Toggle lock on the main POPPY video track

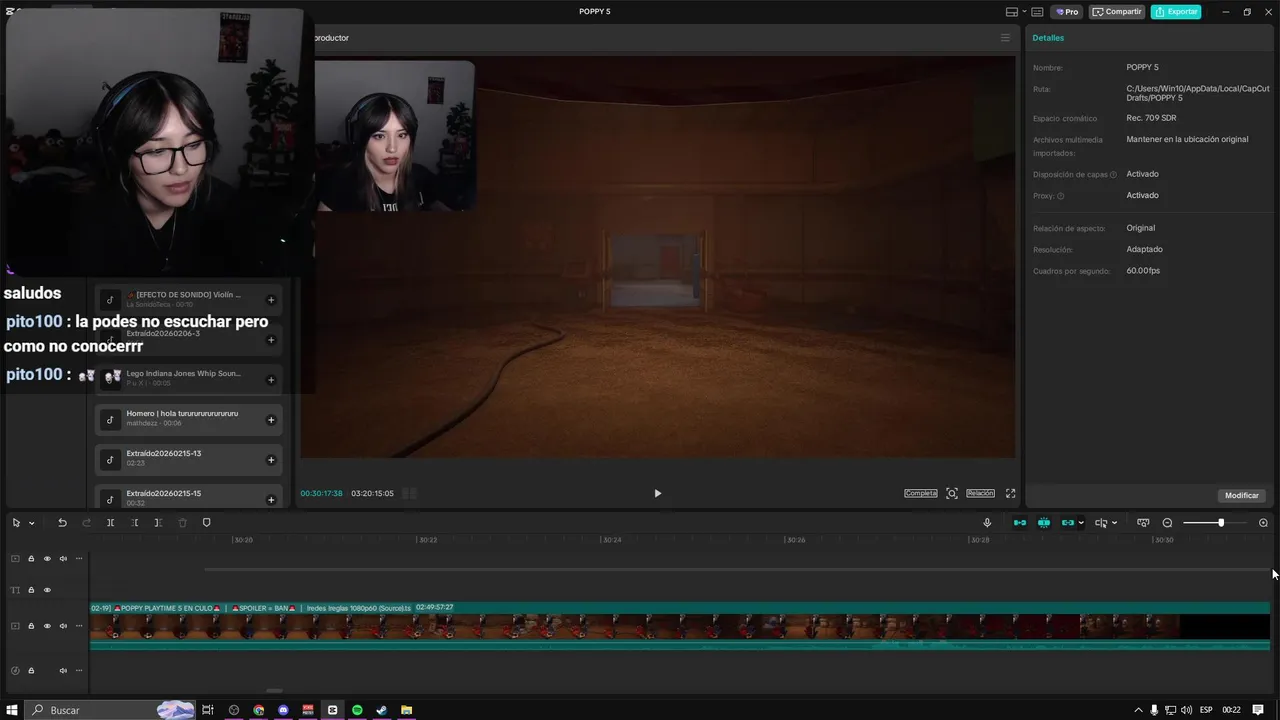31,626
